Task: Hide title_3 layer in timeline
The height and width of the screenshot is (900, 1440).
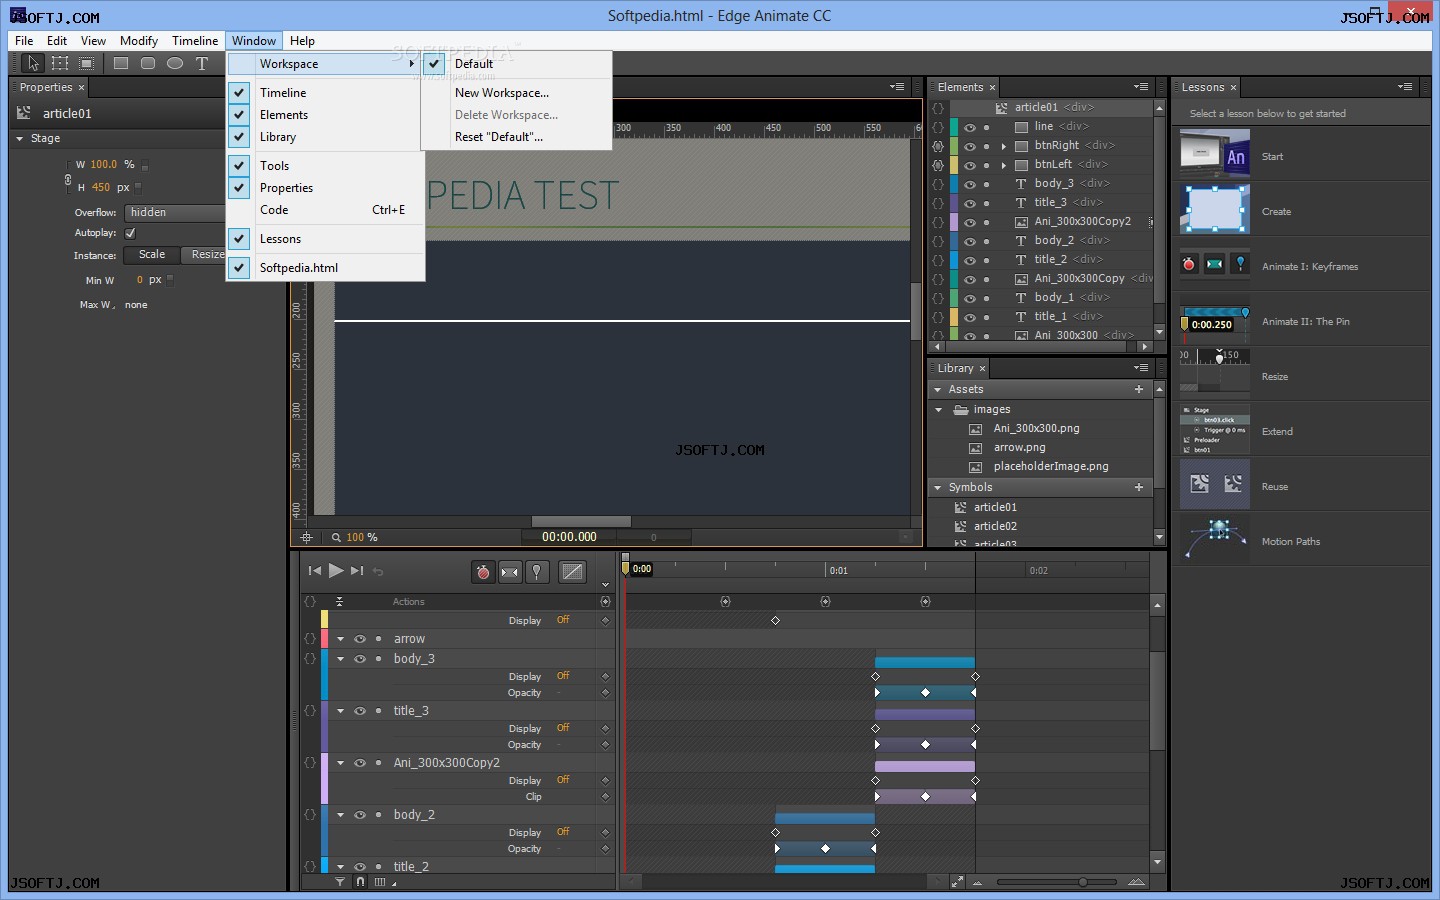Action: pyautogui.click(x=360, y=711)
